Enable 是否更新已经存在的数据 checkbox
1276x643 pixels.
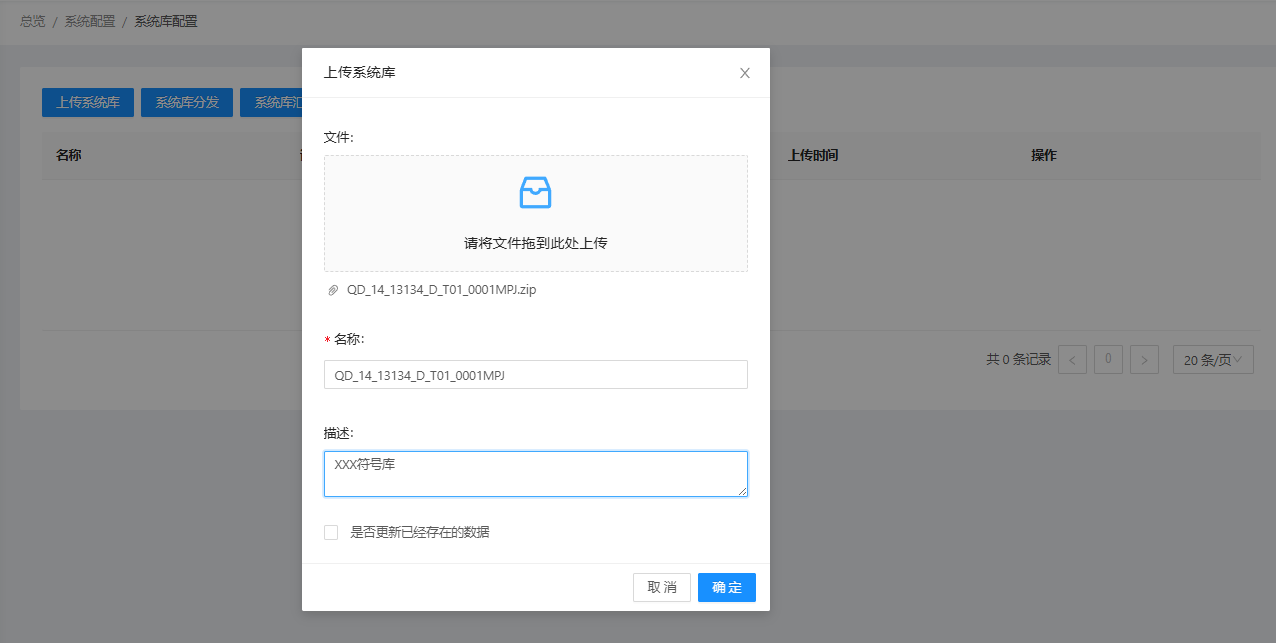coord(331,532)
